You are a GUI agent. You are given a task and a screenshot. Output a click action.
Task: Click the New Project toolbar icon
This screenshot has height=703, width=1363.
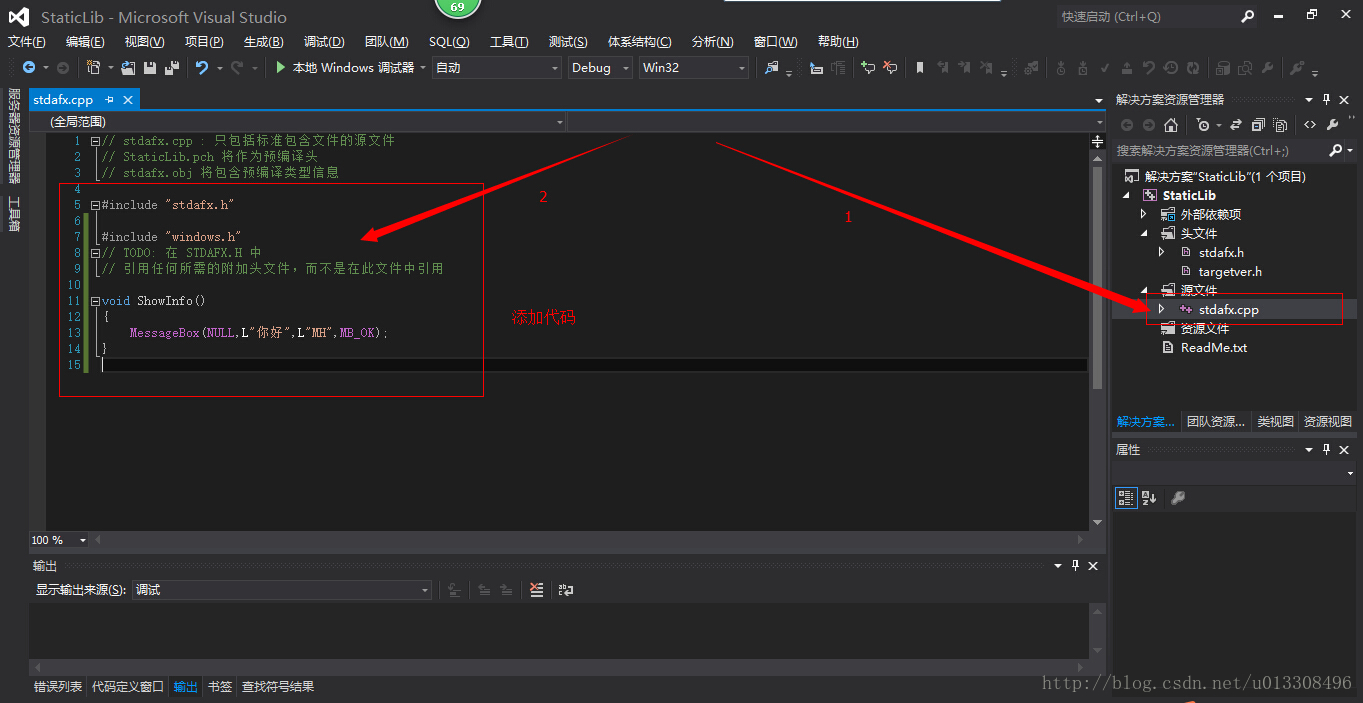point(93,68)
